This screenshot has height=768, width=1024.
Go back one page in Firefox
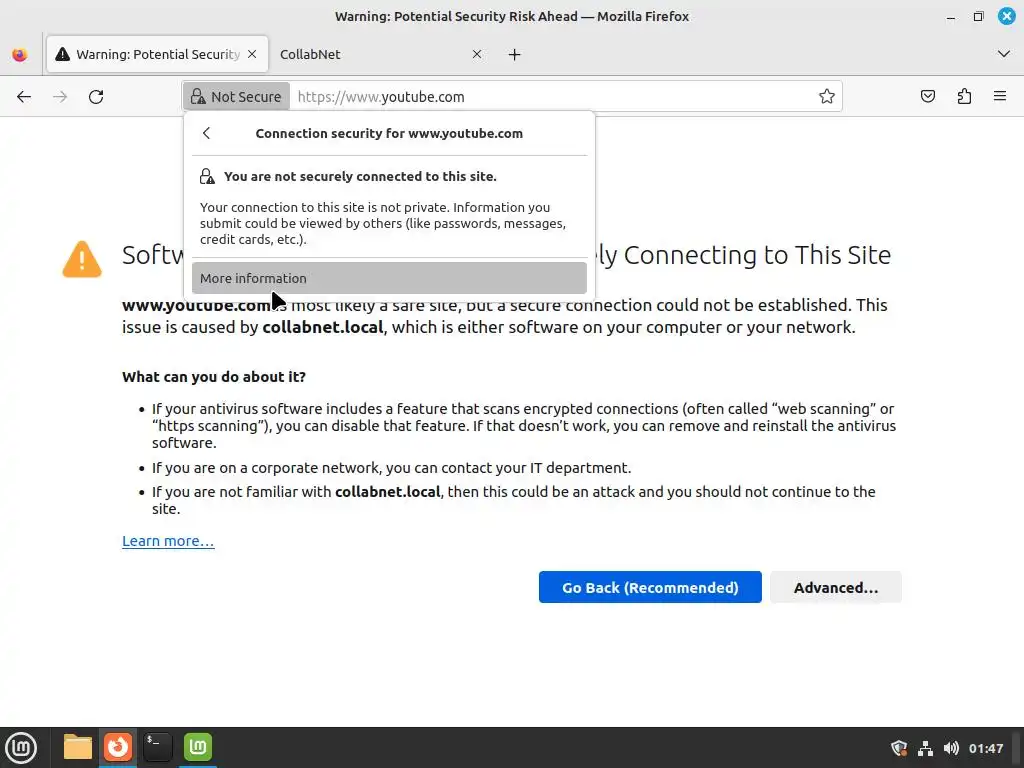coord(24,97)
